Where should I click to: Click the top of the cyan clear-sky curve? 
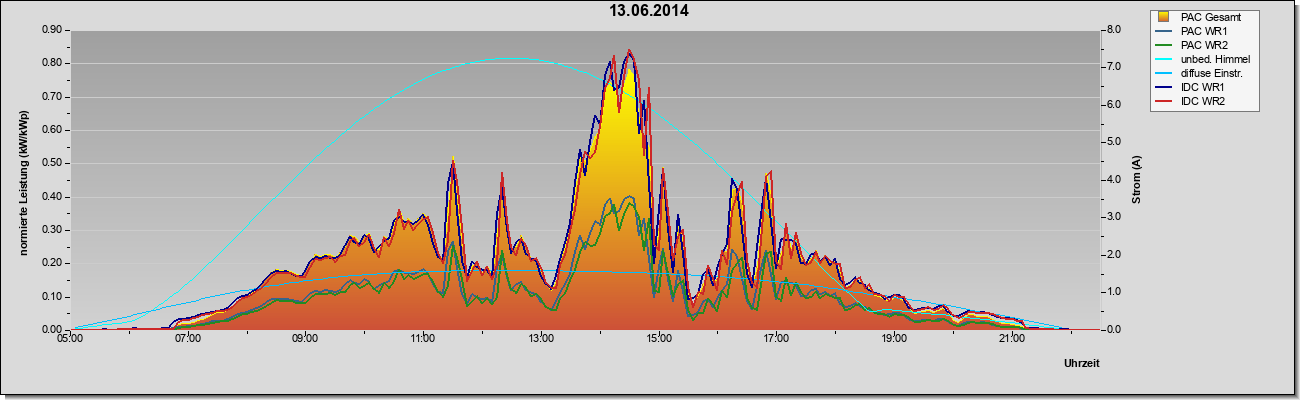coord(511,58)
